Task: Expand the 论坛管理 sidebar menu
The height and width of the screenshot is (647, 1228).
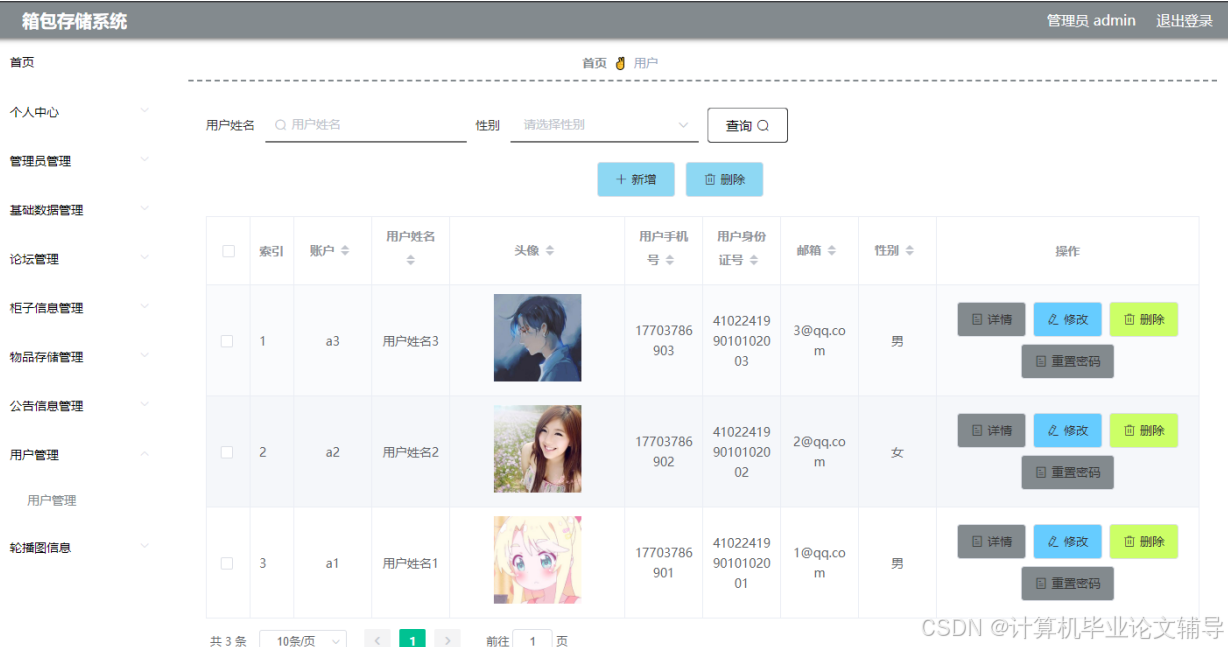Action: 78,259
